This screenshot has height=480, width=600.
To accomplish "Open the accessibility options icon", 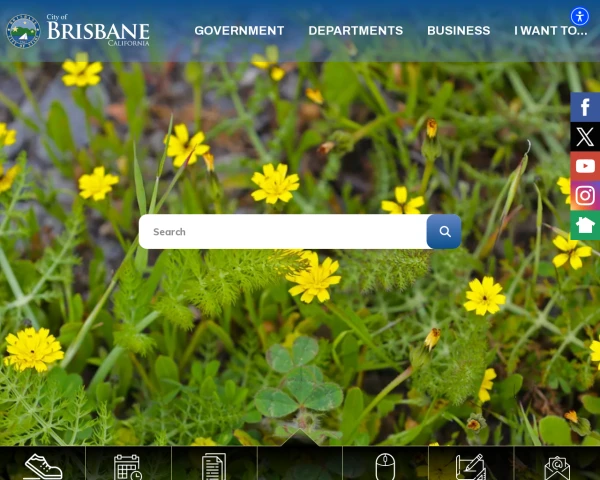I will pos(580,16).
